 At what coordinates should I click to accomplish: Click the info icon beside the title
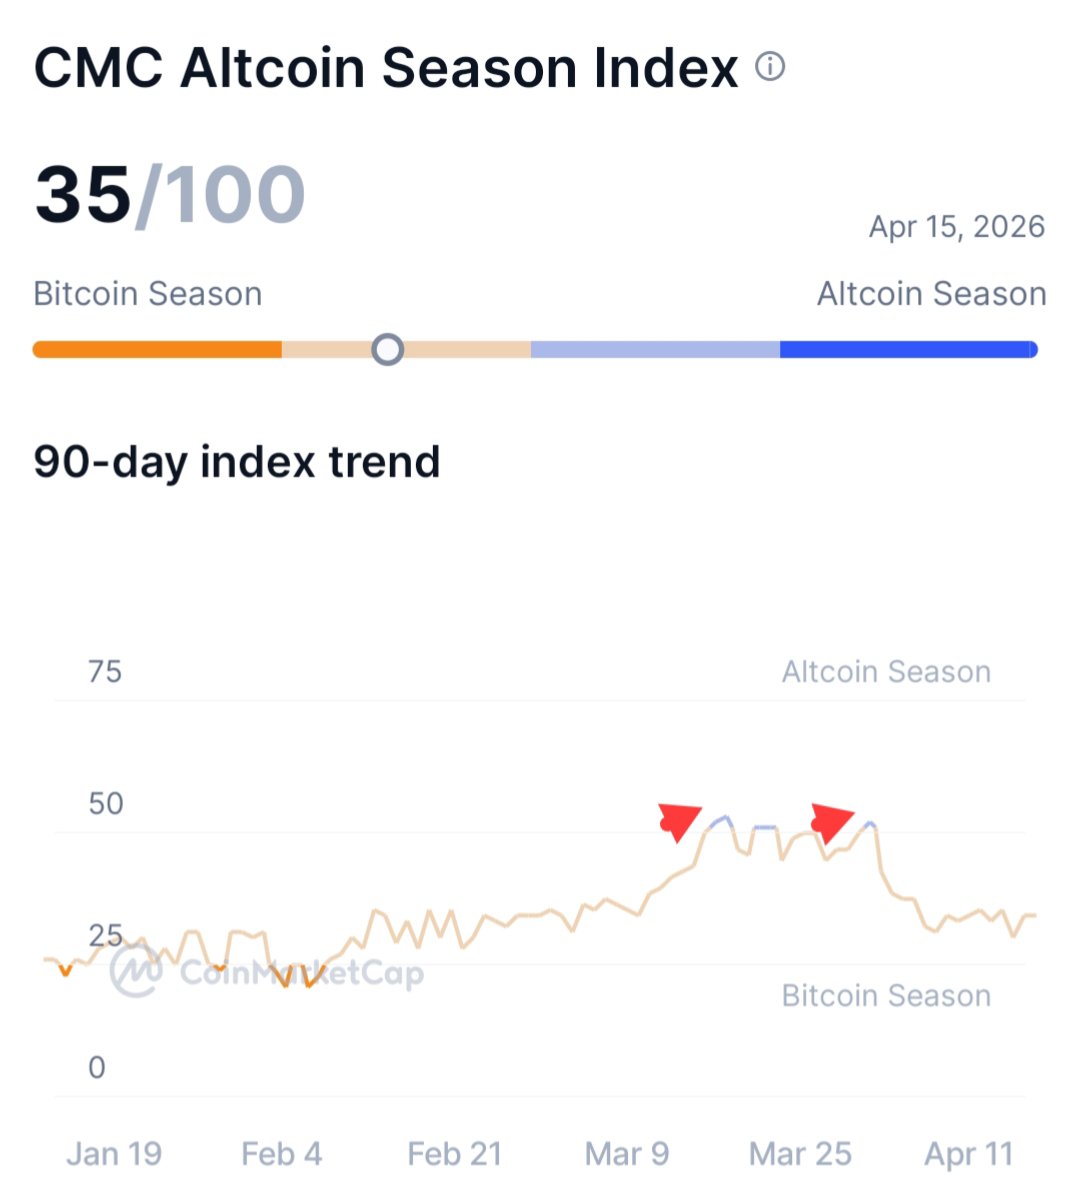(770, 67)
